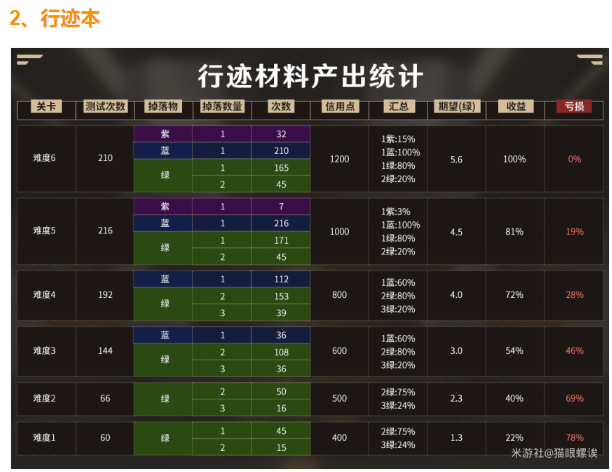
Task: Select the green 绿 cell in 难度1 row
Action: click(x=164, y=438)
